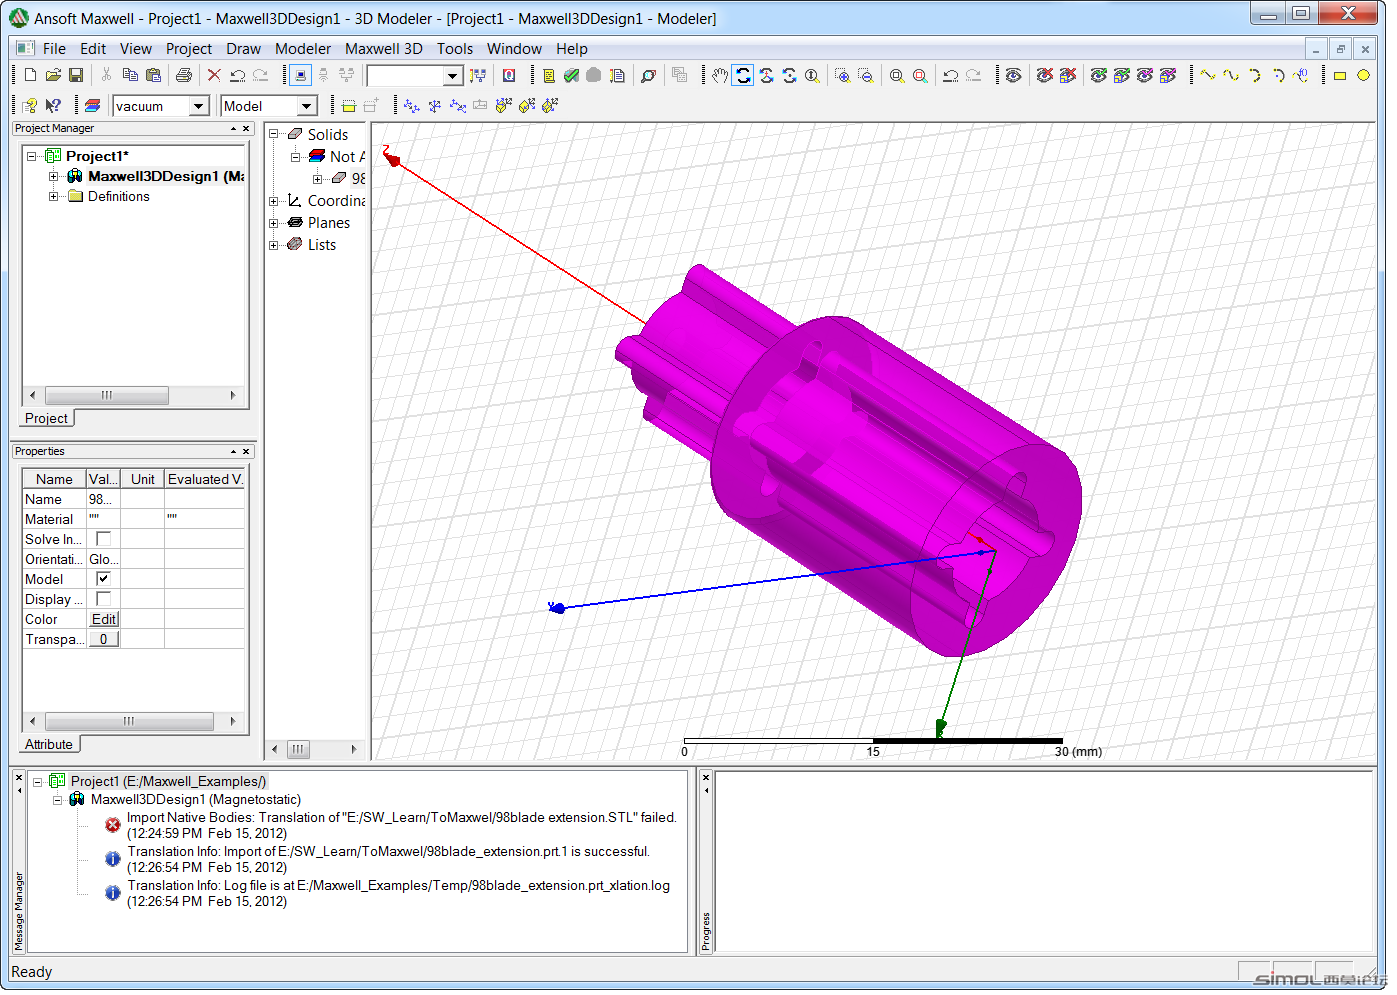Close the Properties panel

(x=246, y=452)
